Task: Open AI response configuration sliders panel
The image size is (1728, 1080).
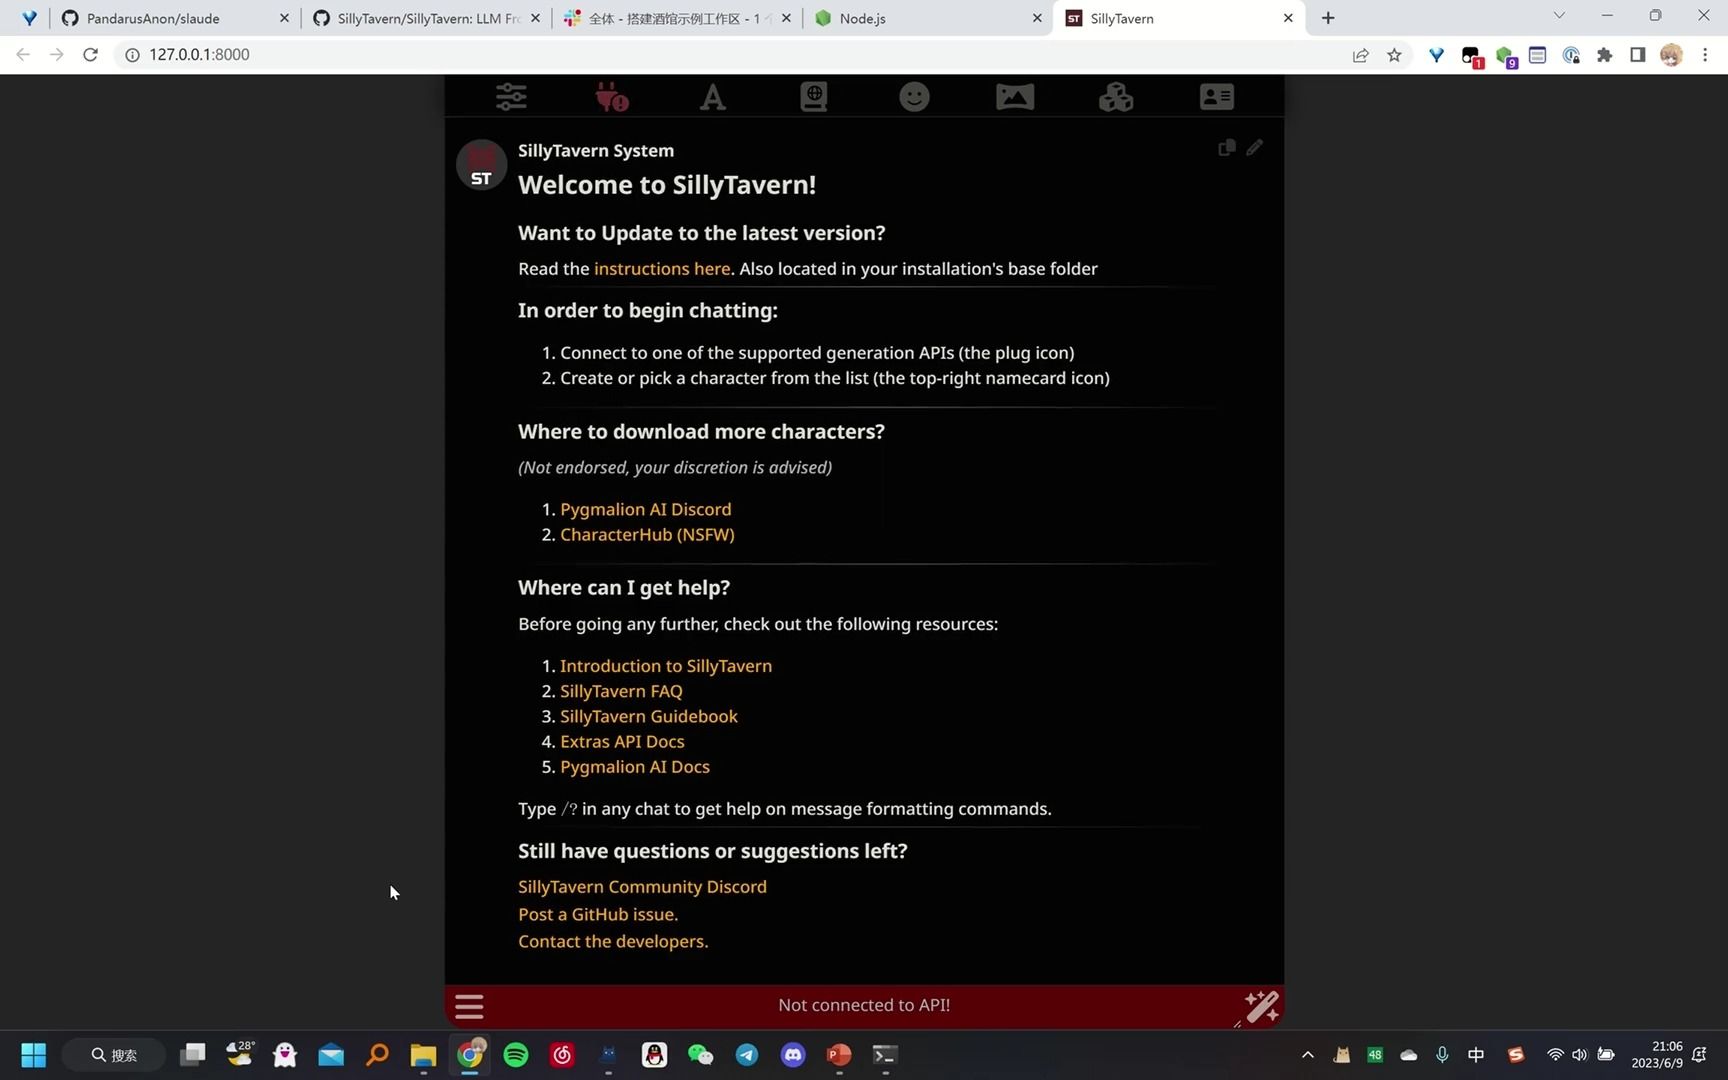Action: tap(511, 97)
